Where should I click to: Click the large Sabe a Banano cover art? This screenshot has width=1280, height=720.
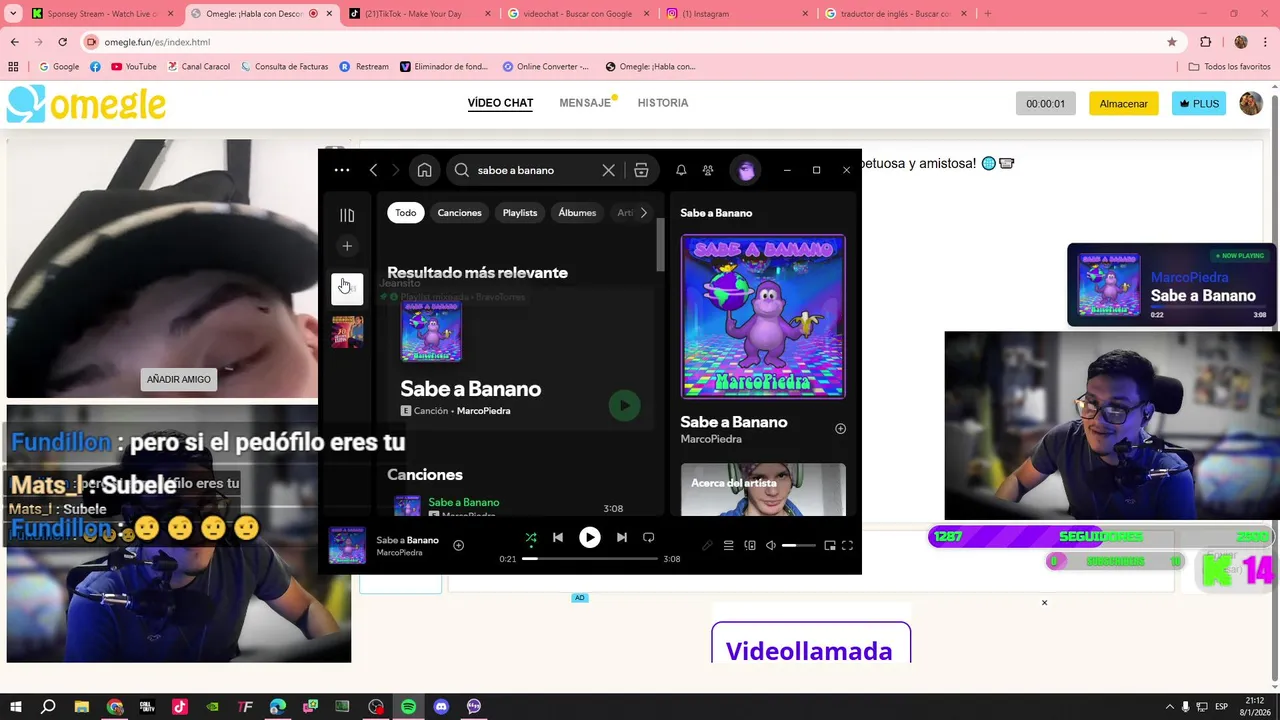(x=763, y=316)
